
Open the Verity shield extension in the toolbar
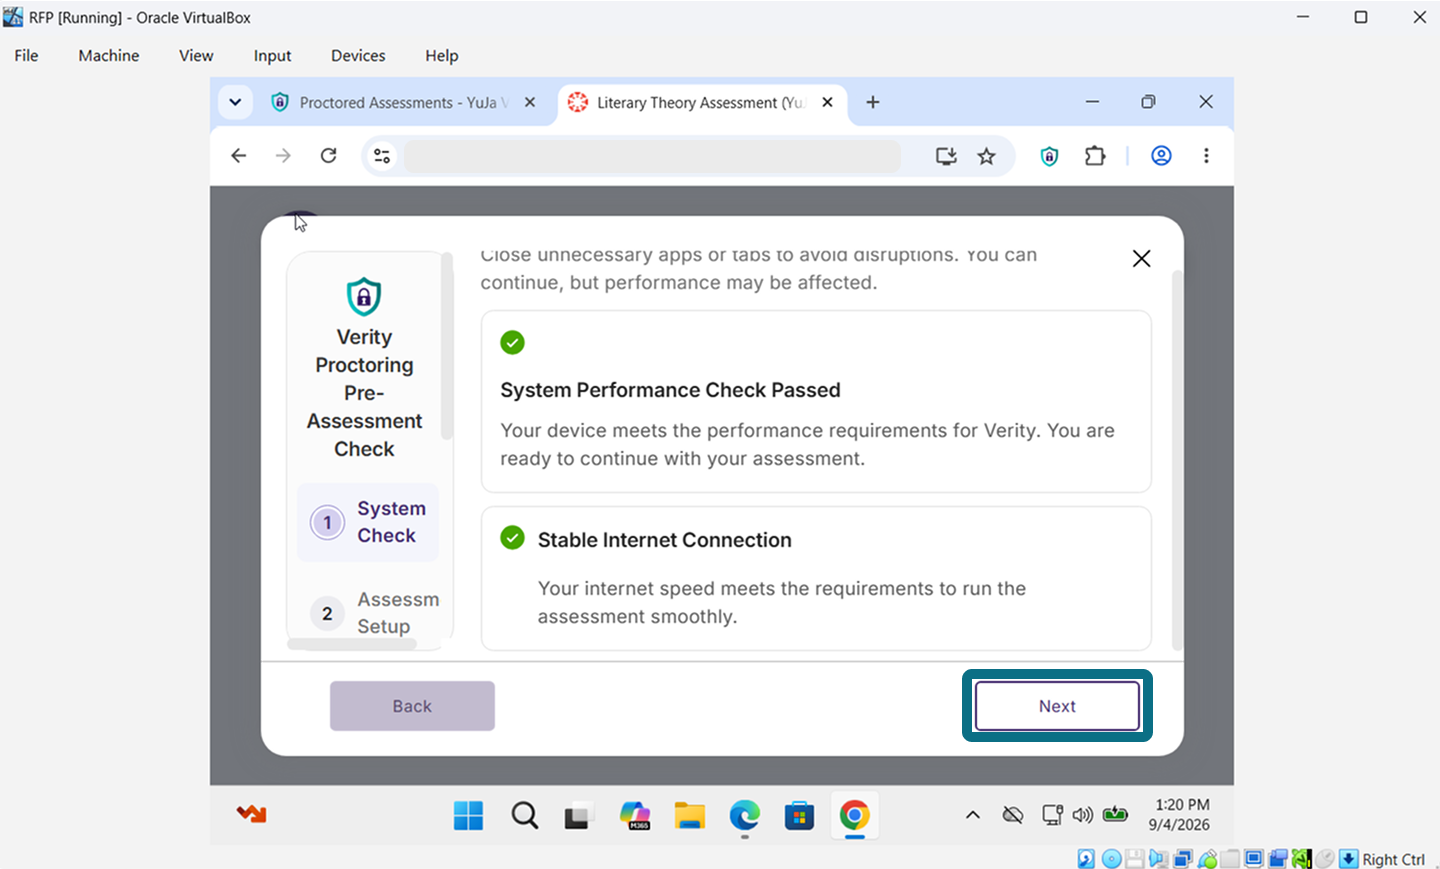coord(1049,155)
